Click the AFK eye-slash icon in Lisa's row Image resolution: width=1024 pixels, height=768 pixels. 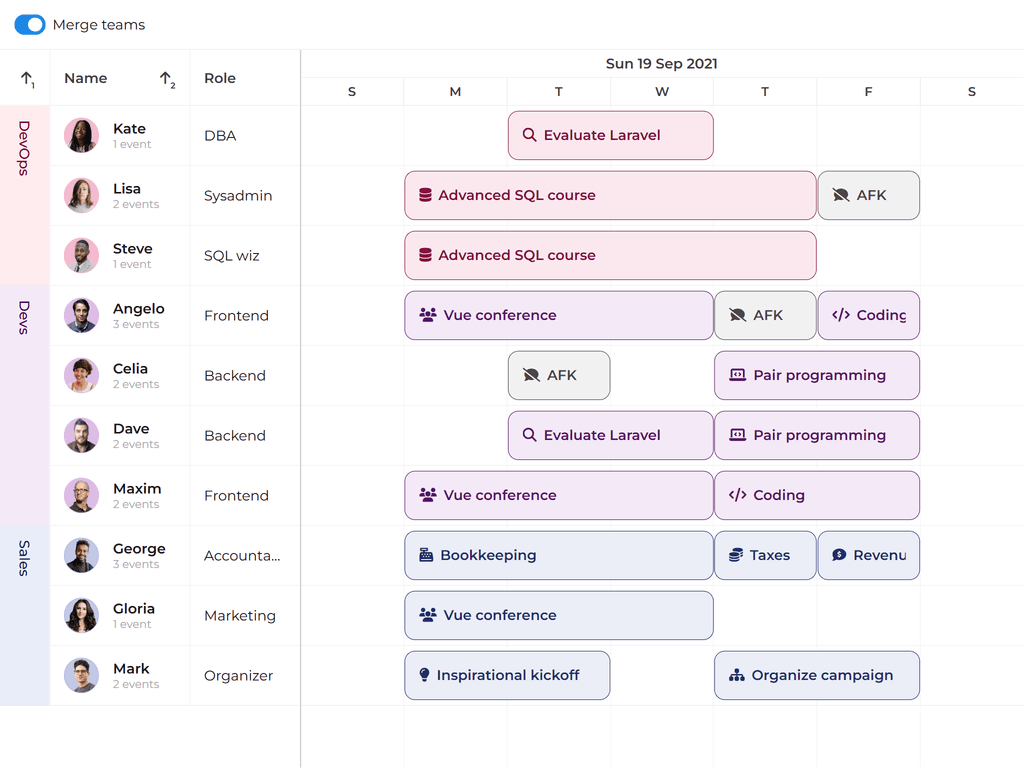click(841, 195)
